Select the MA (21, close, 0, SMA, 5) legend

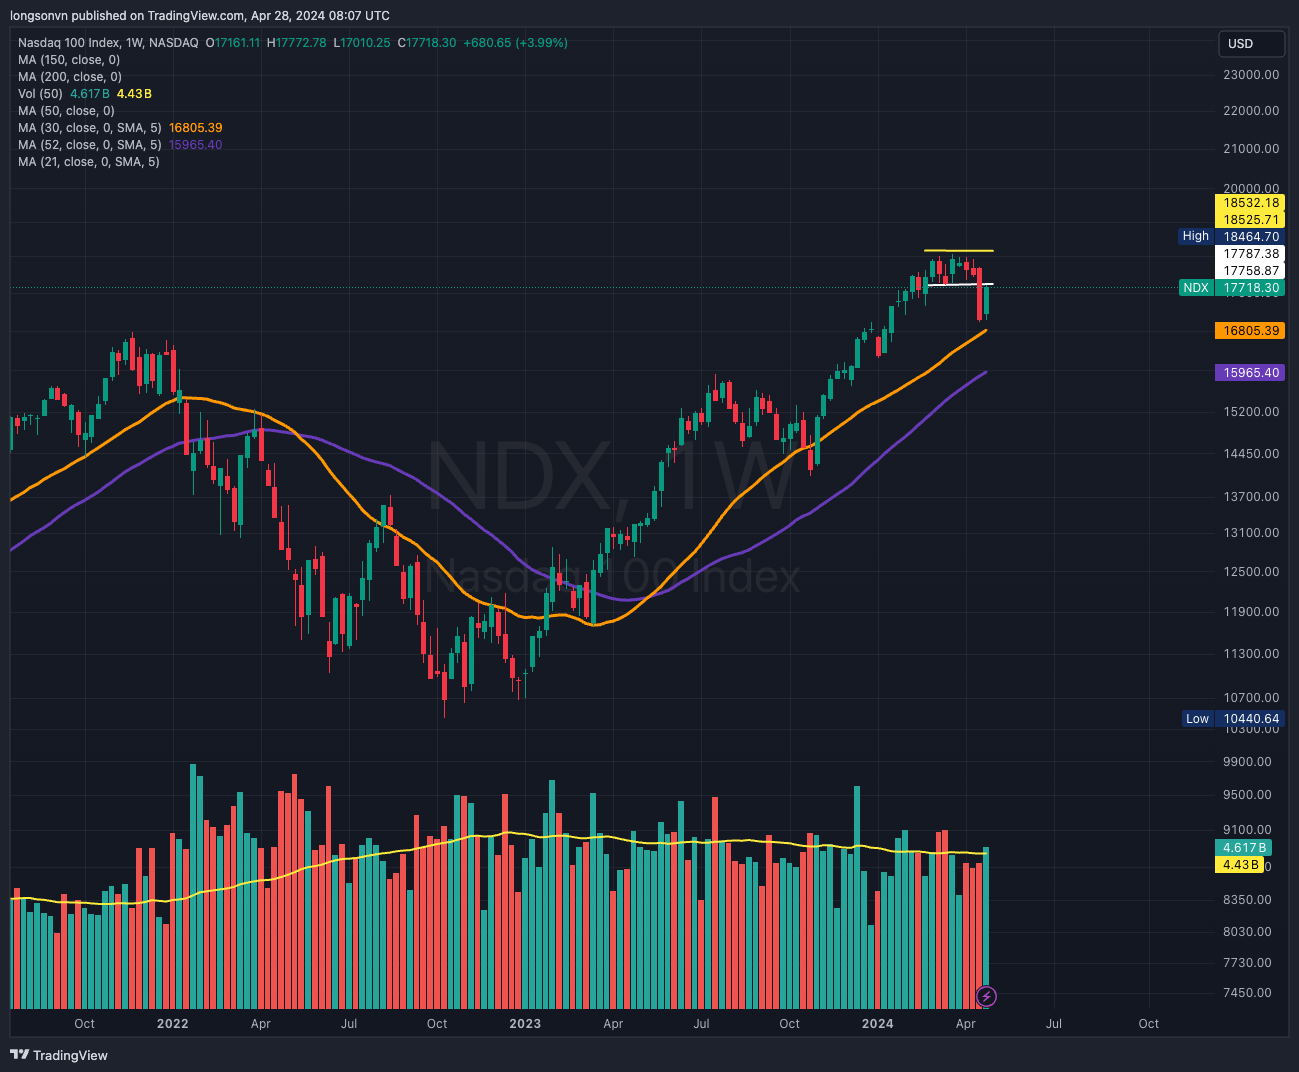89,162
